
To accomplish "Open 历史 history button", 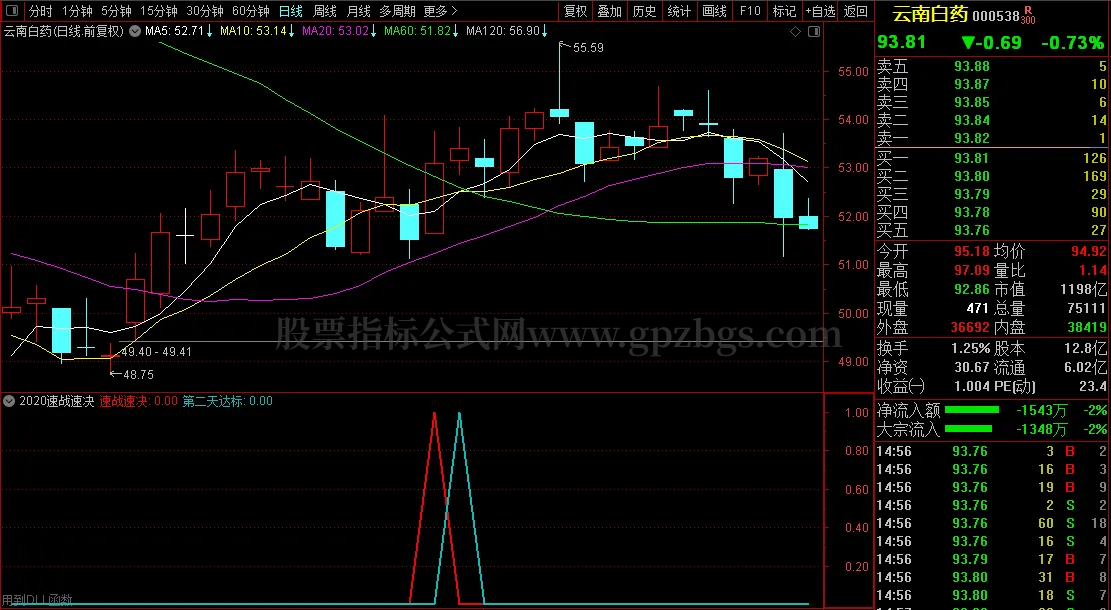I will click(644, 11).
